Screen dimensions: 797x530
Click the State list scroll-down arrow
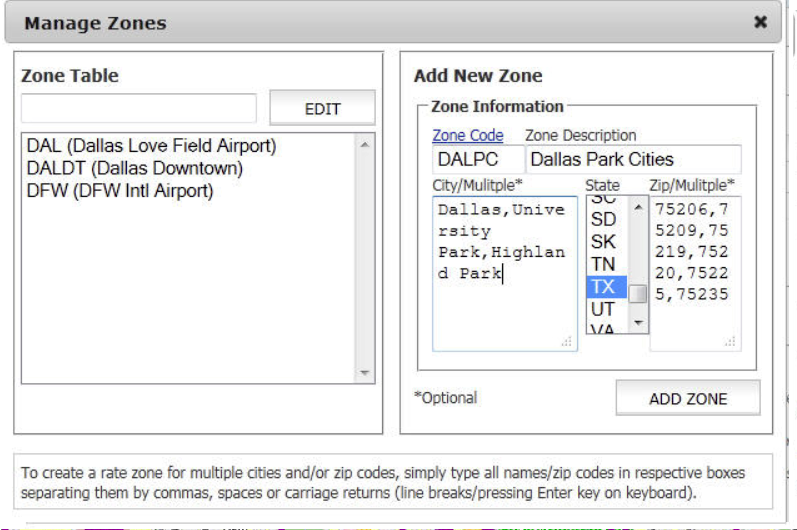tap(638, 324)
